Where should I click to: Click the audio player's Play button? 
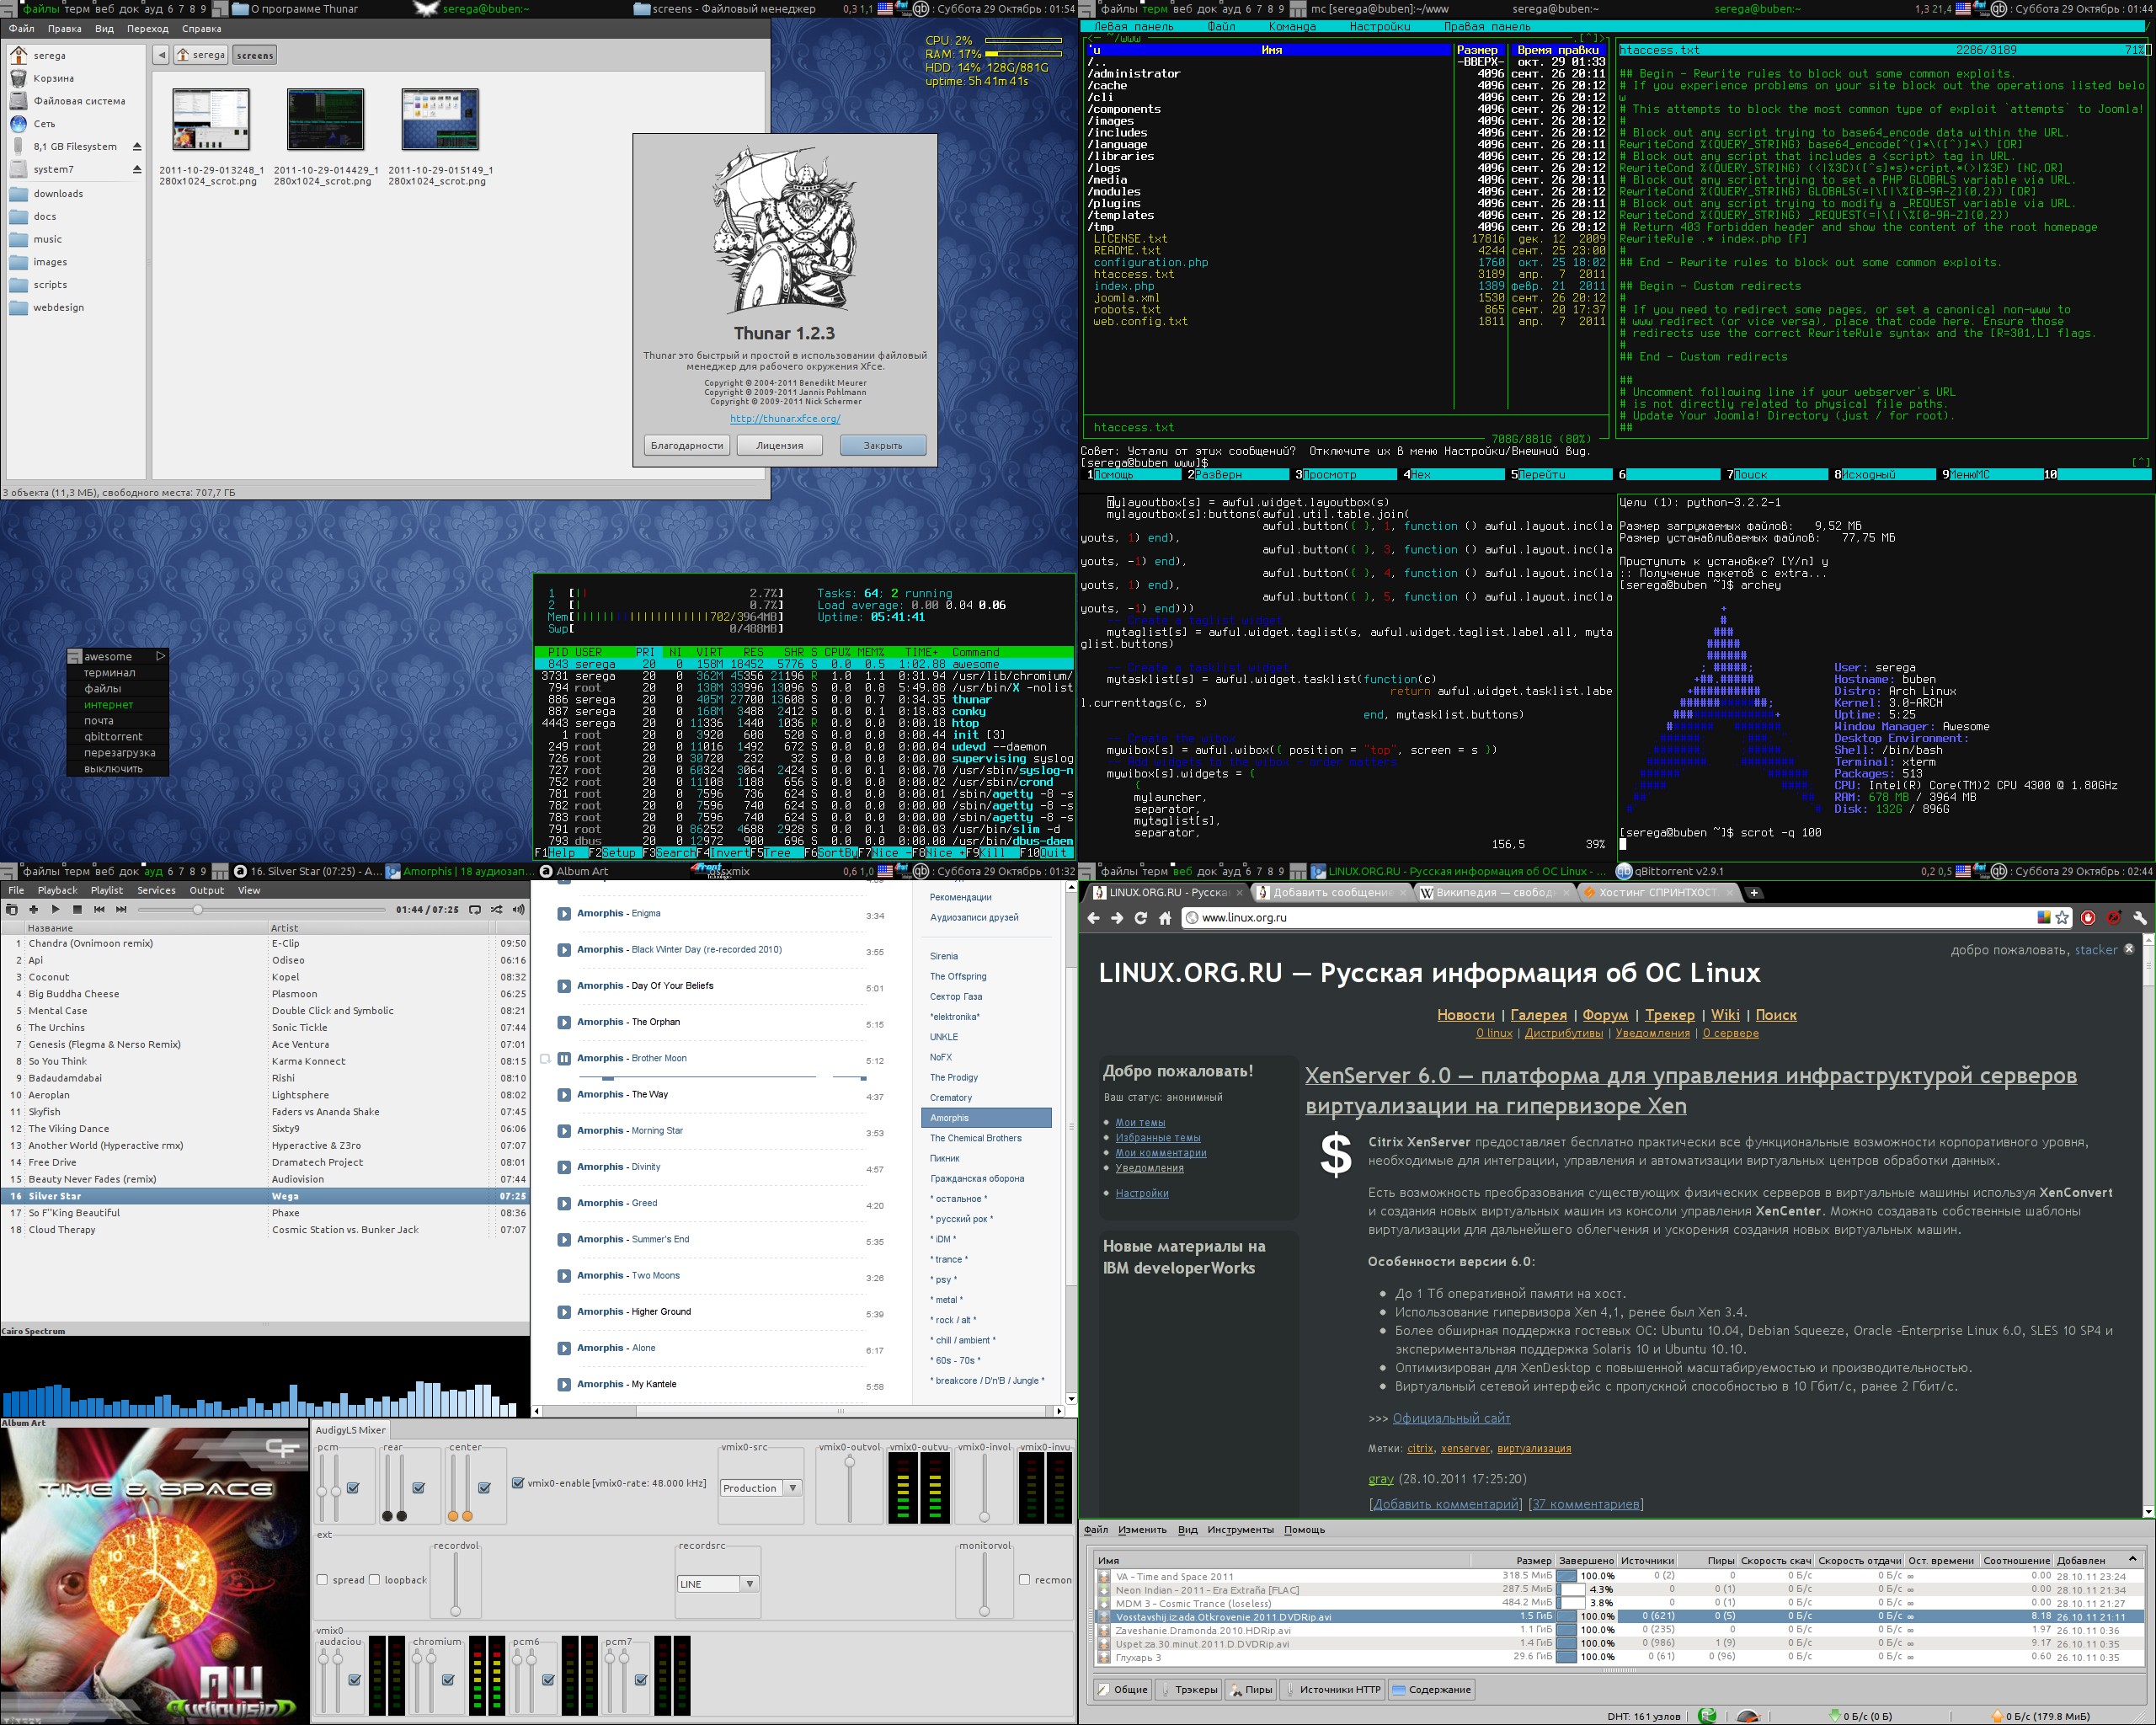click(x=55, y=909)
